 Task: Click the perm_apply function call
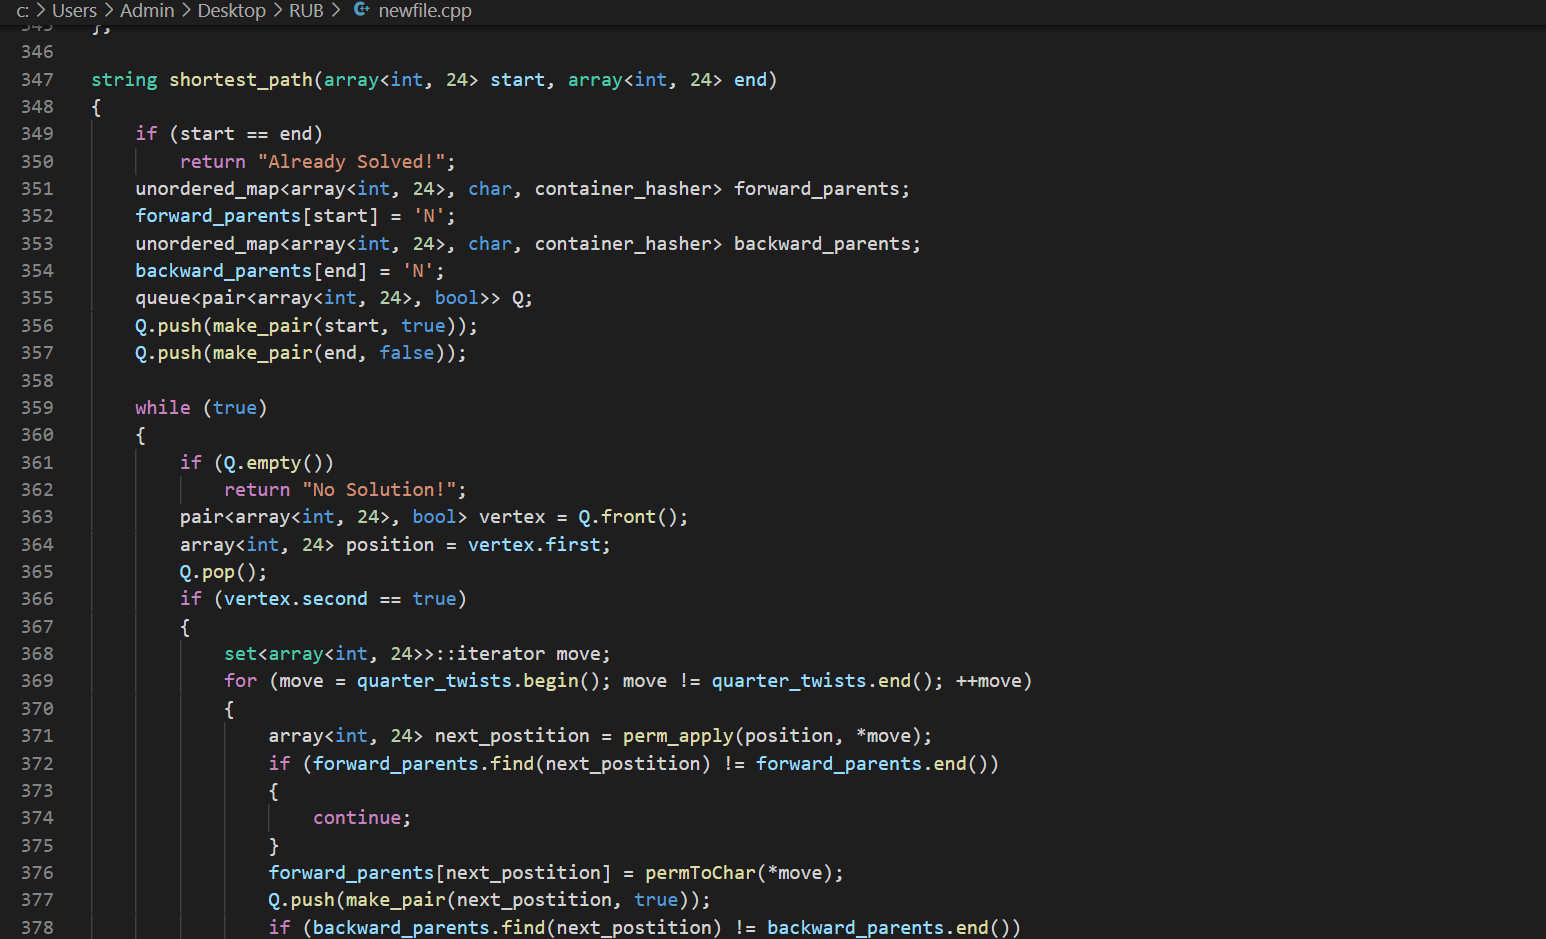point(677,736)
